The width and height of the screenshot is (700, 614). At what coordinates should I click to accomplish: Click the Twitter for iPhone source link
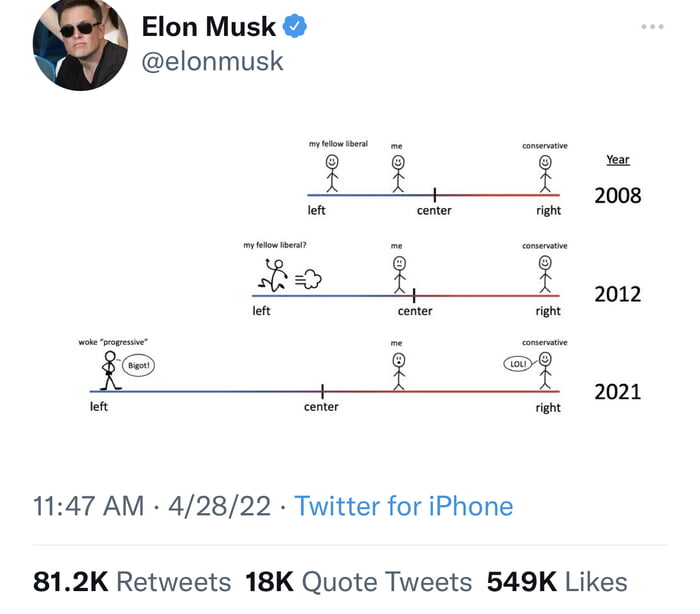click(404, 506)
